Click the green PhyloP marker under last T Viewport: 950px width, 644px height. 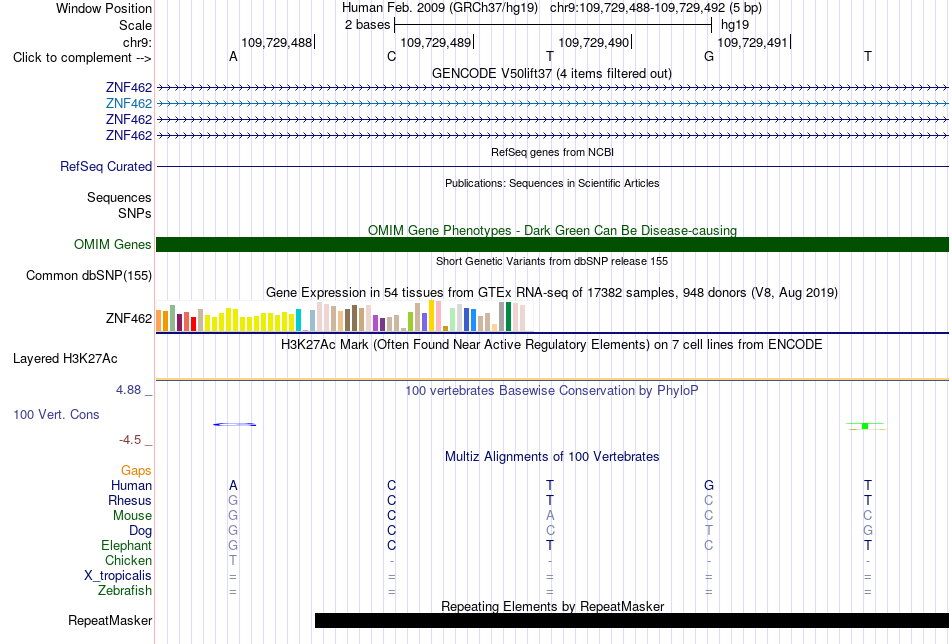(865, 427)
